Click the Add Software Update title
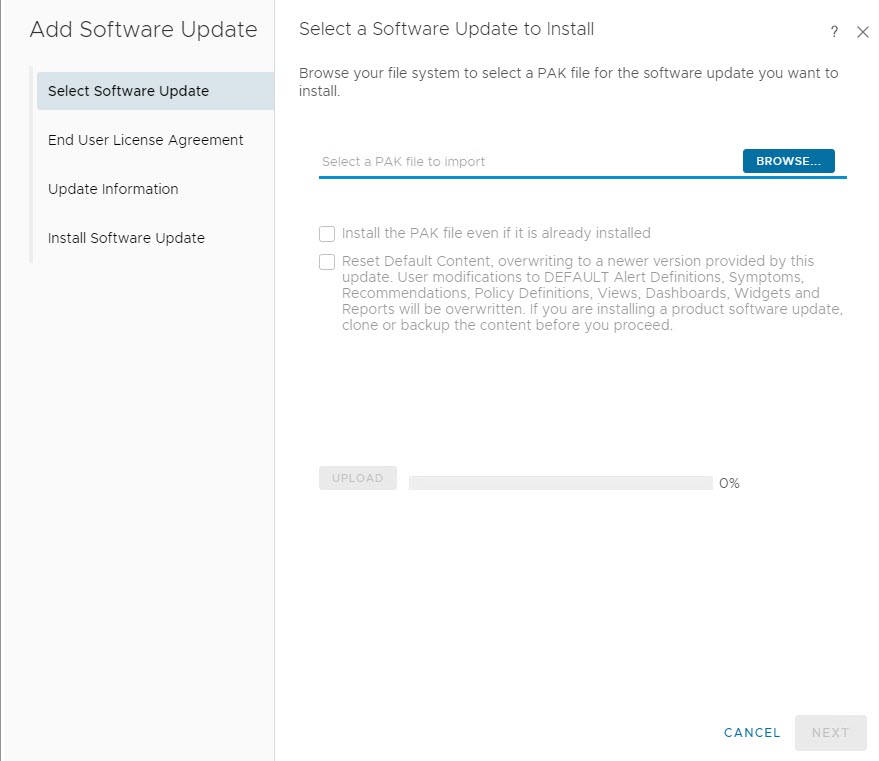Viewport: 879px width, 761px height. tap(143, 30)
